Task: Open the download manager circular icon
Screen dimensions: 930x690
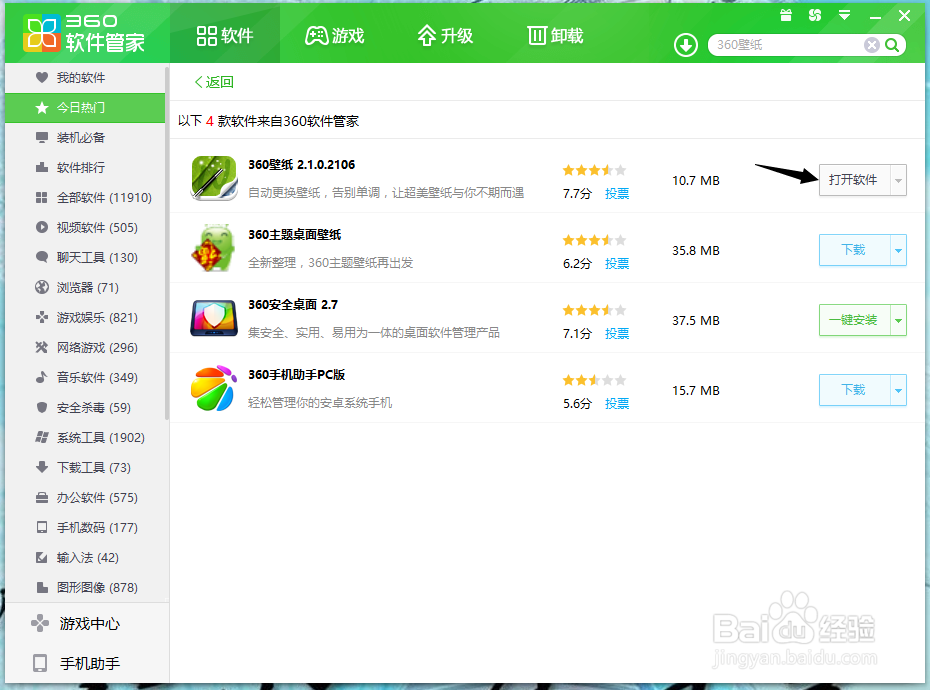Action: [x=685, y=44]
